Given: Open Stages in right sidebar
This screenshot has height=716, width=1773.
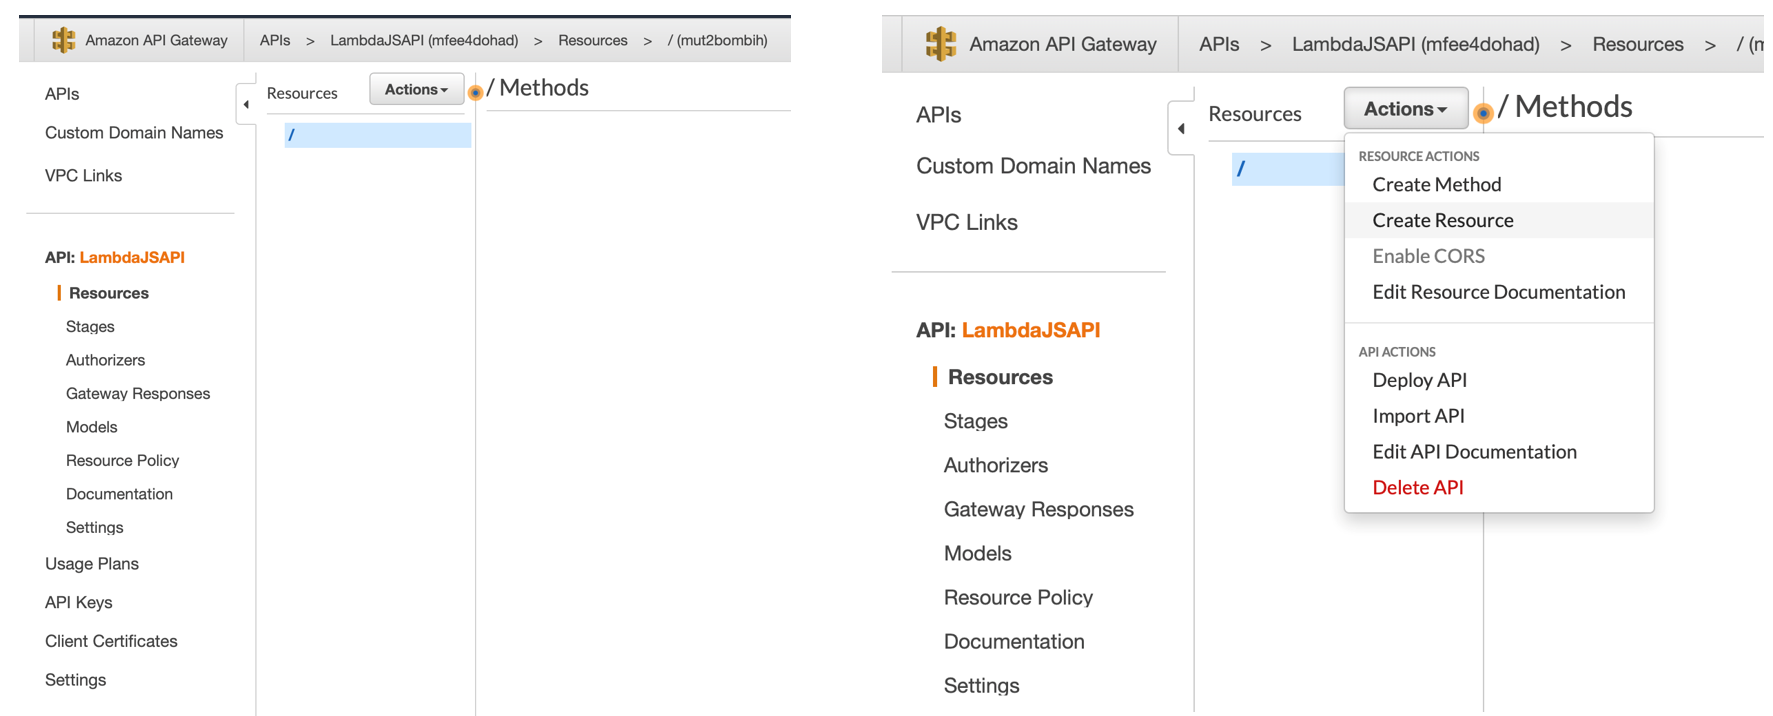Looking at the screenshot, I should click(x=976, y=421).
